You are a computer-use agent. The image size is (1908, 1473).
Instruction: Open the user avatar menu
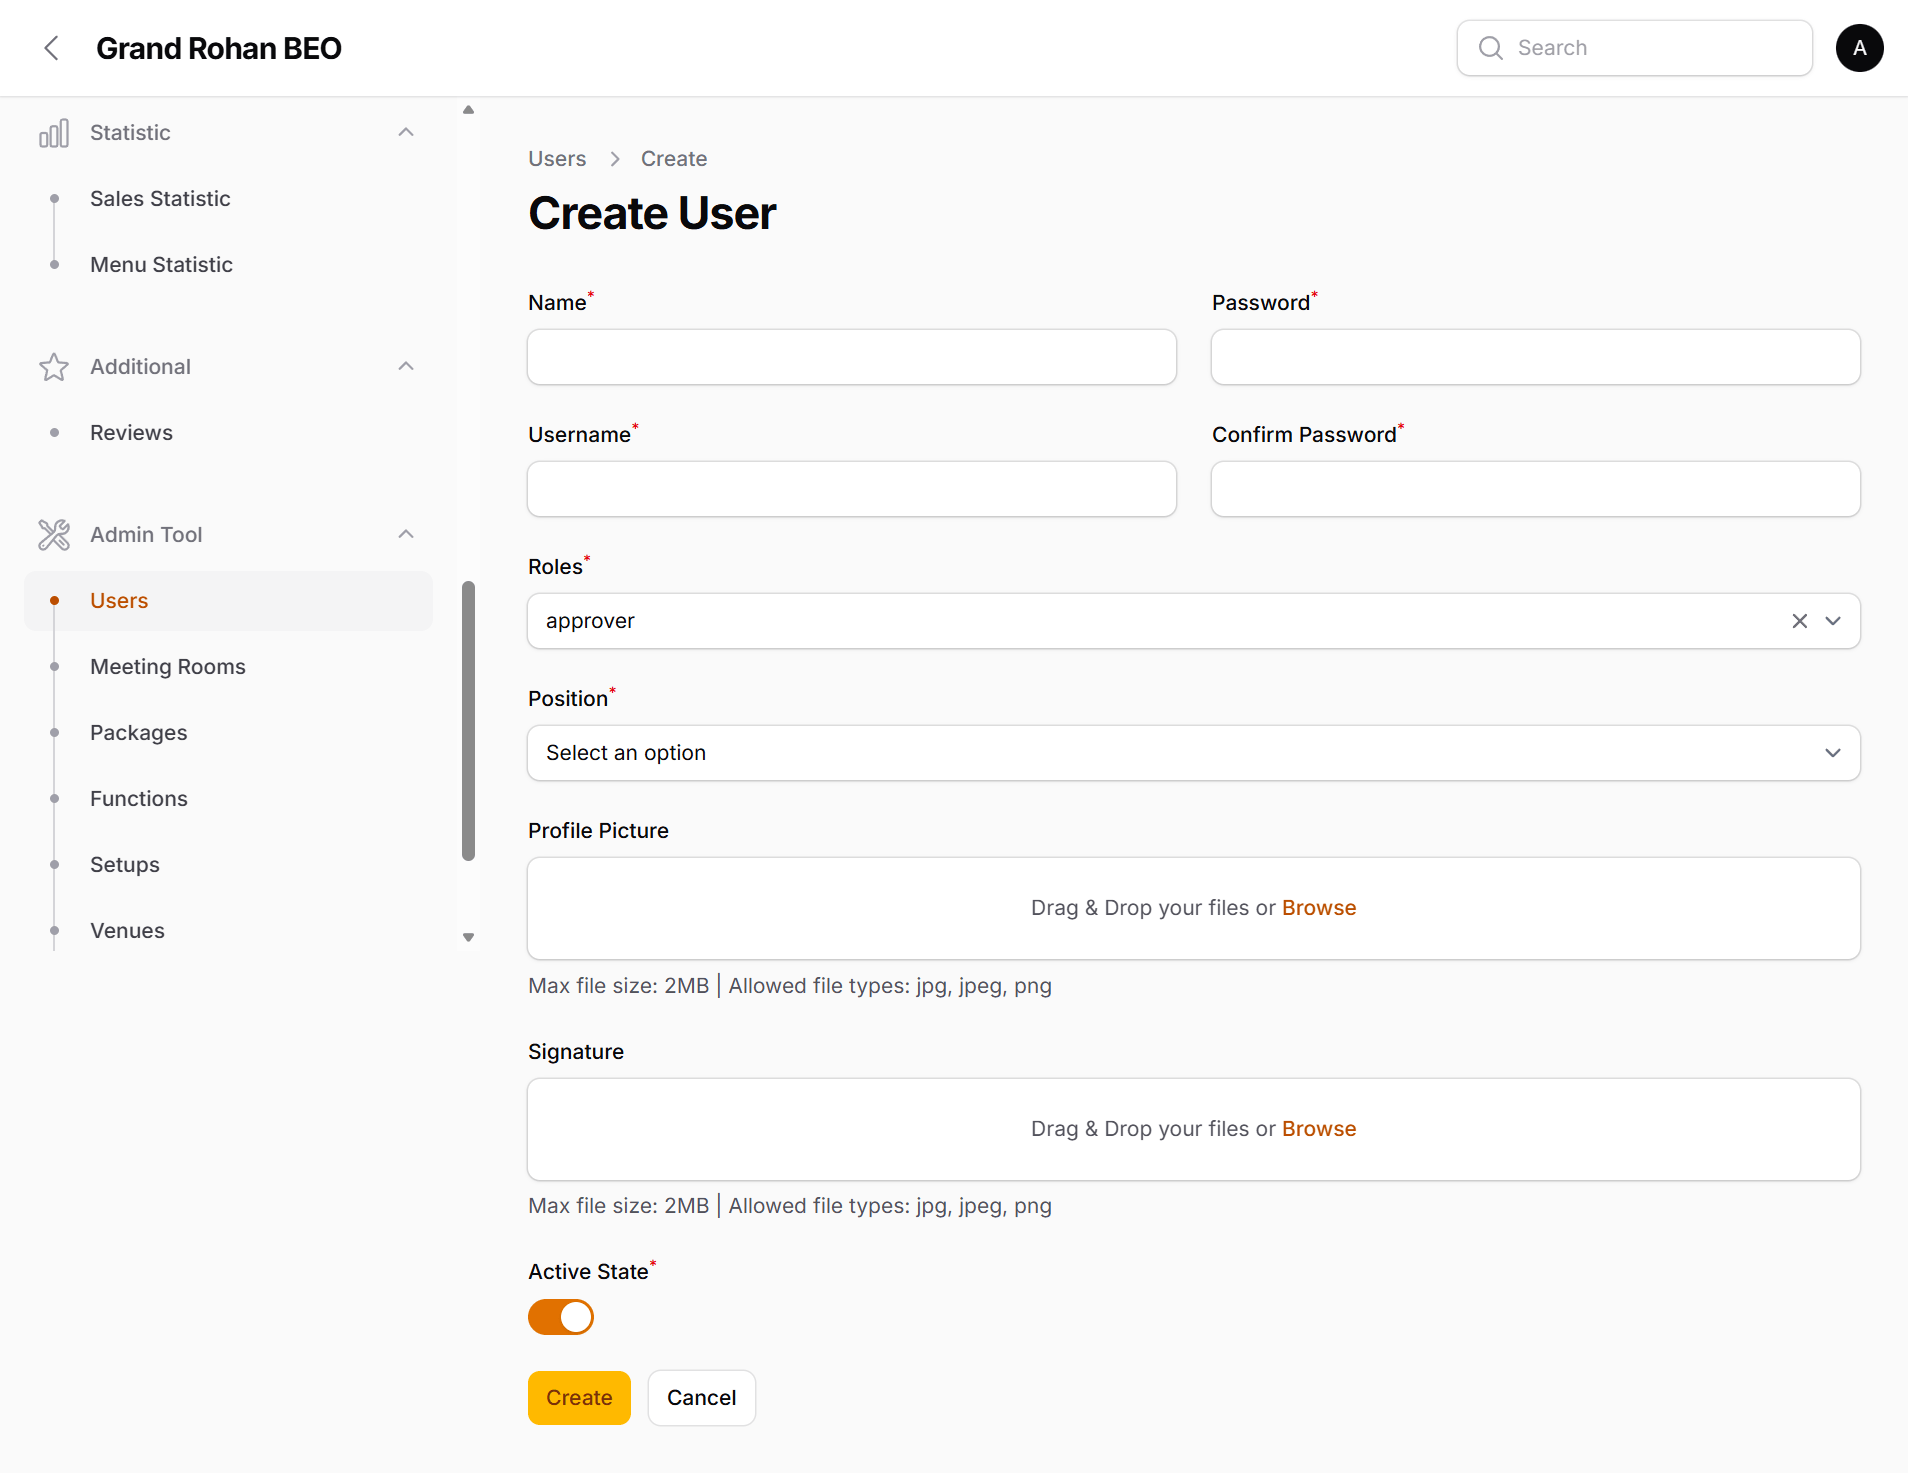(x=1859, y=48)
